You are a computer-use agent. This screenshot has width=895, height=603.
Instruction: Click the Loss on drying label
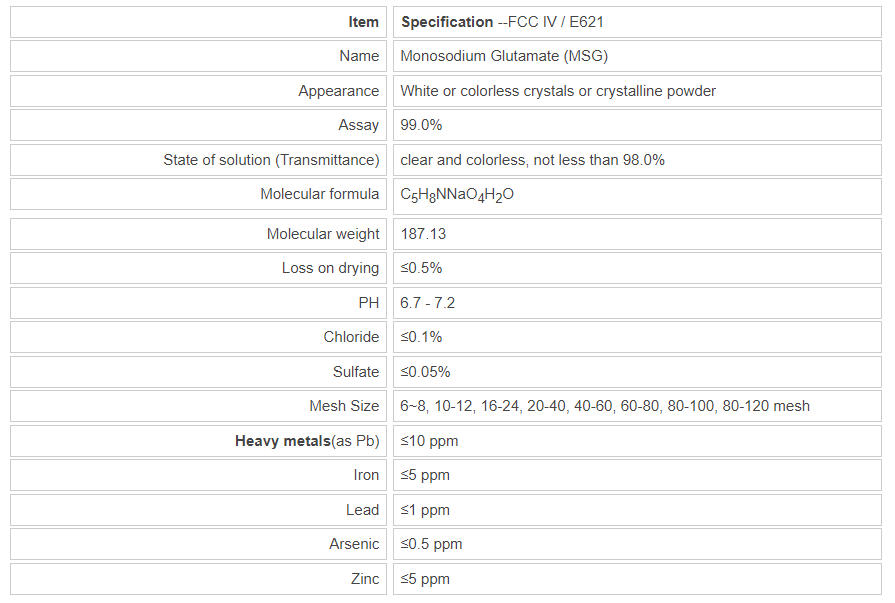330,268
